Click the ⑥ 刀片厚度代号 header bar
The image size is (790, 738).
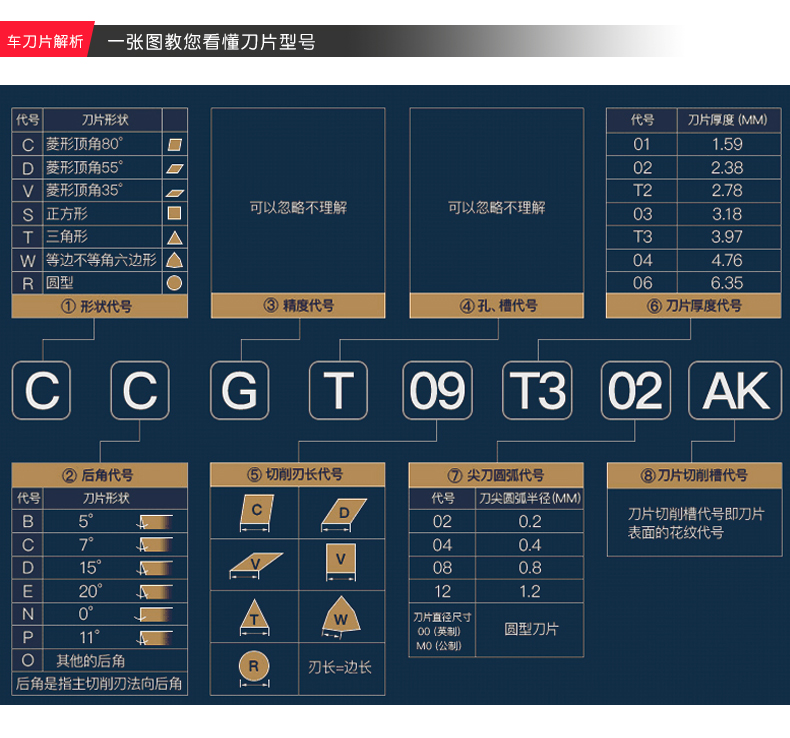point(694,305)
